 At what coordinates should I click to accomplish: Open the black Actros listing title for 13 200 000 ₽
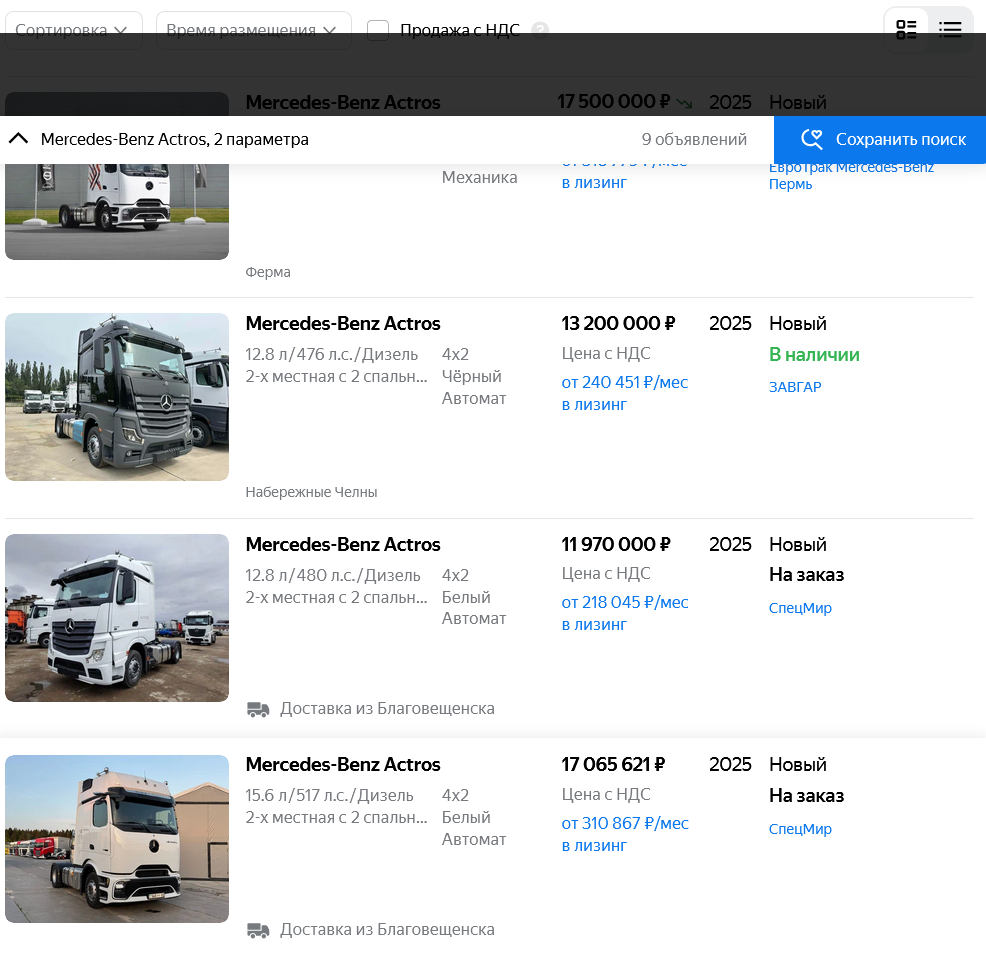343,323
